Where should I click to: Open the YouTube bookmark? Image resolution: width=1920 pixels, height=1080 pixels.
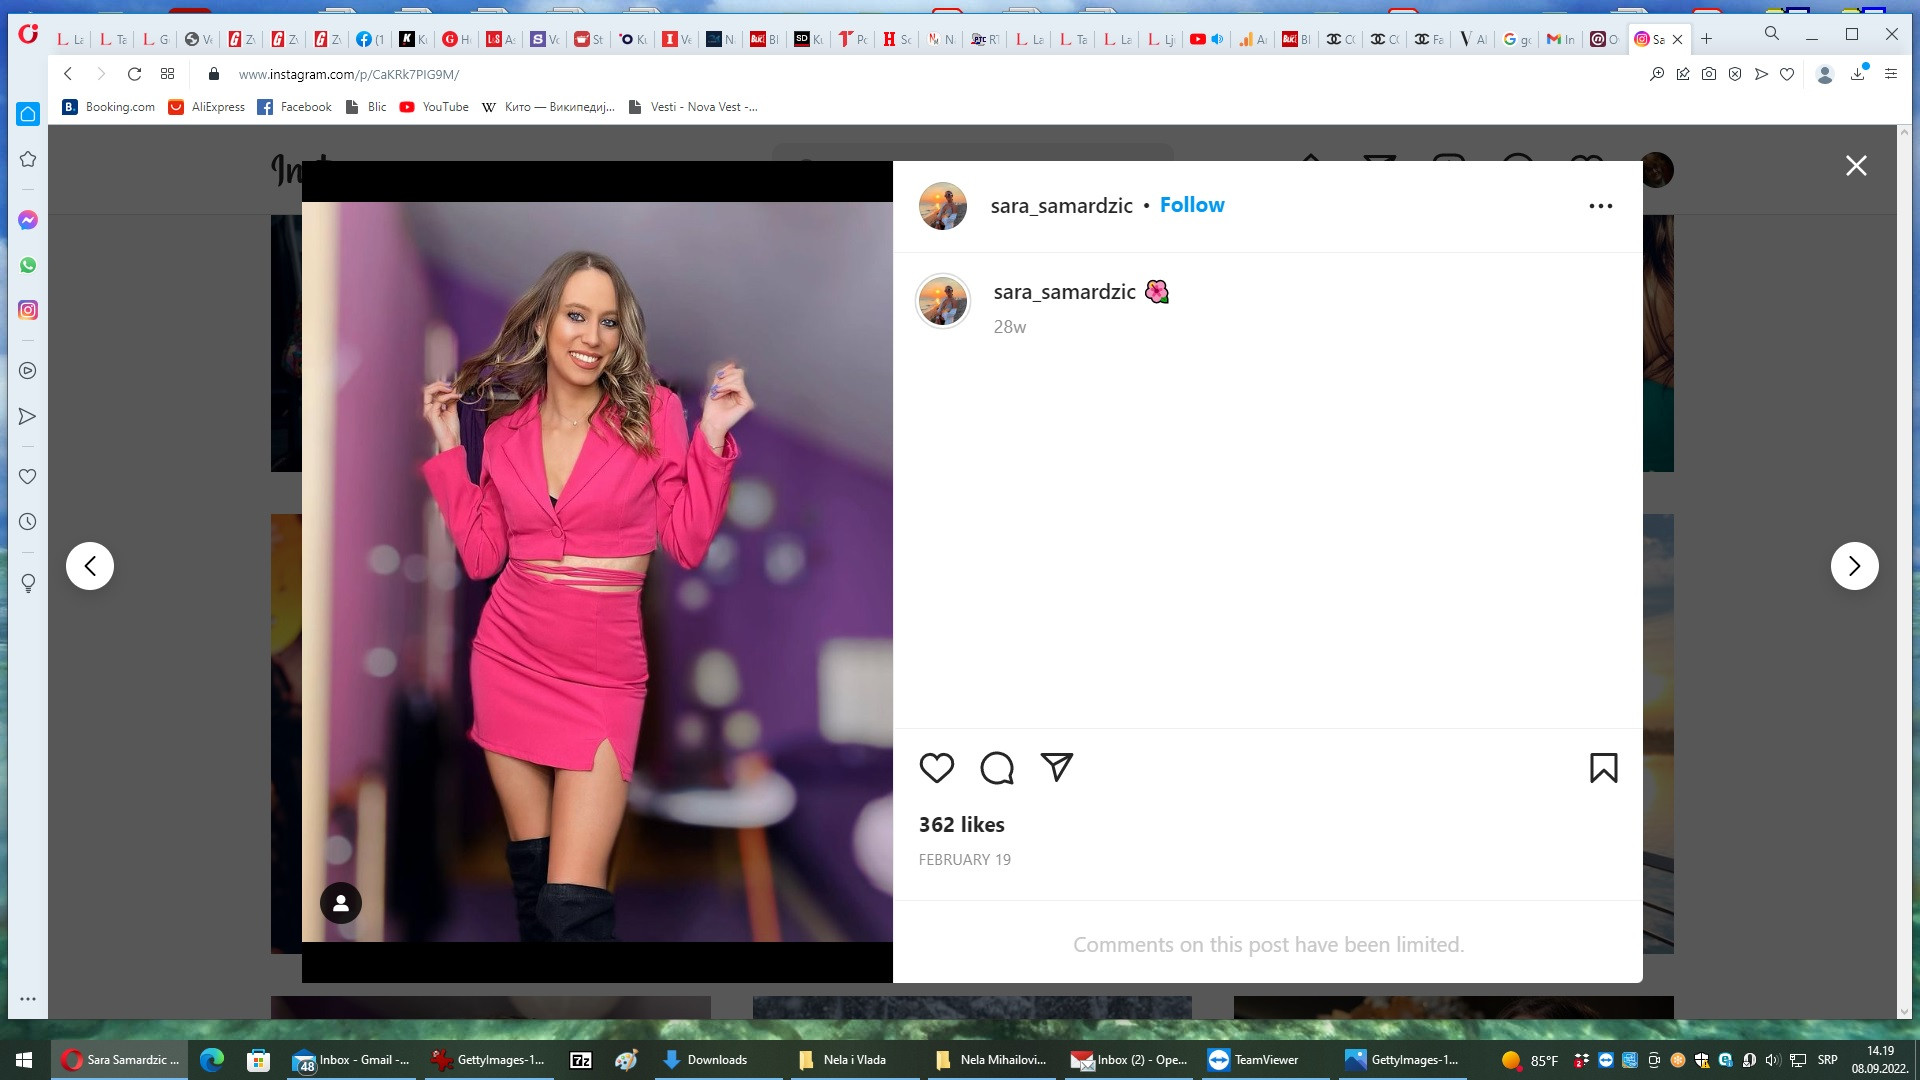point(435,107)
